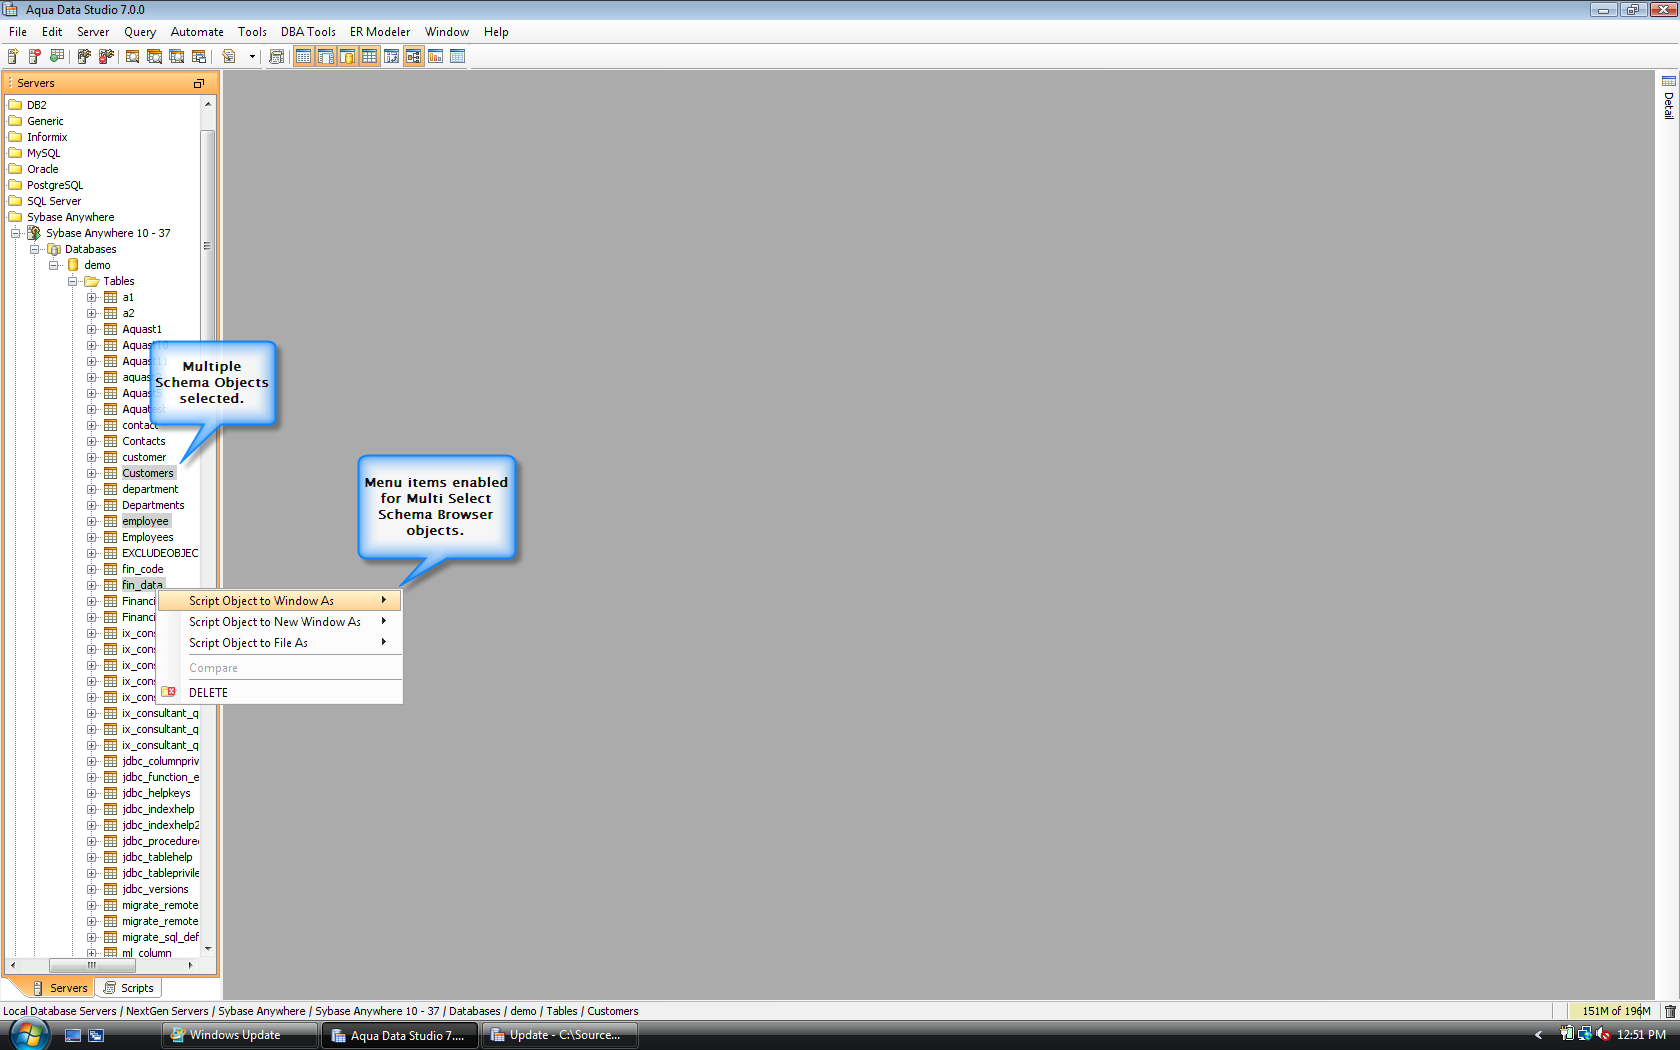Choose Script Object to New Window As

click(x=280, y=622)
